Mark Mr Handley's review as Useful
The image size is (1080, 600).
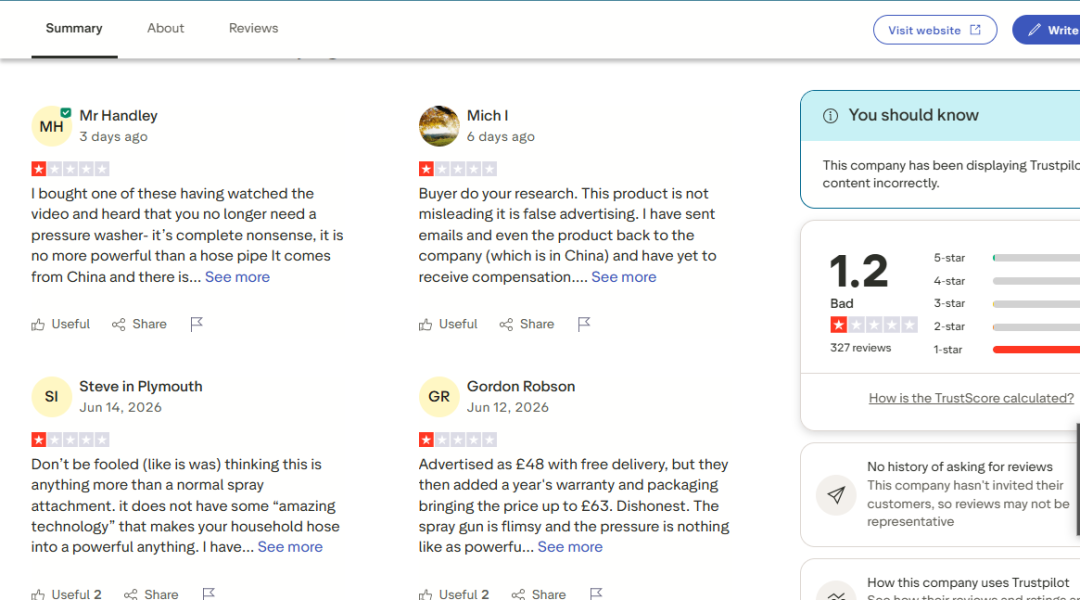click(x=61, y=324)
